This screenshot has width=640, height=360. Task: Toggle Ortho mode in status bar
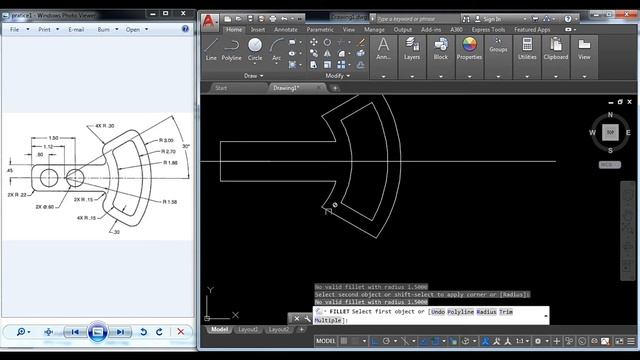375,341
